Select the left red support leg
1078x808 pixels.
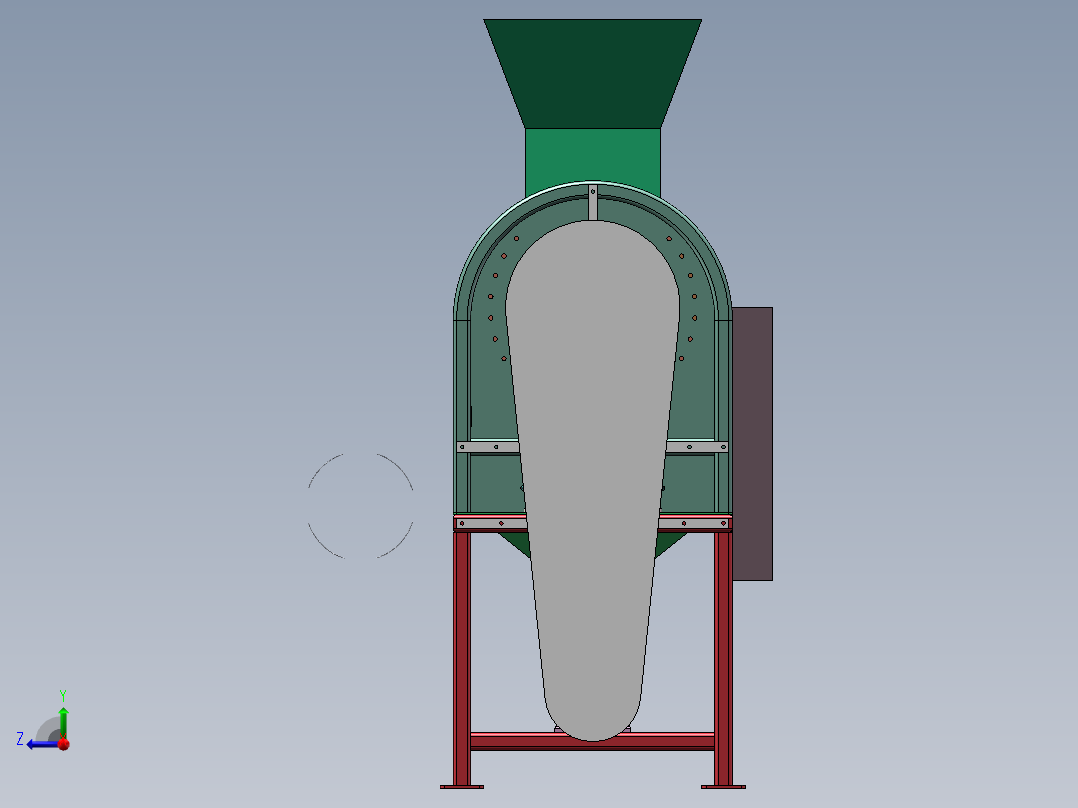point(462,659)
